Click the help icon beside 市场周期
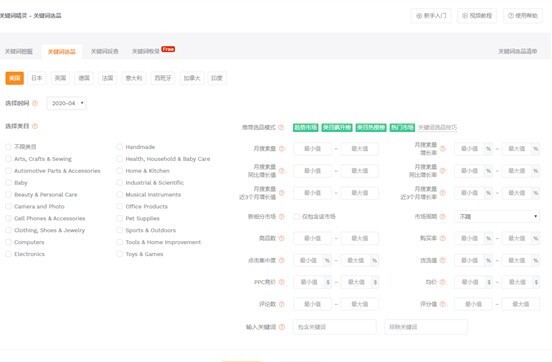The width and height of the screenshot is (552, 362). point(443,217)
